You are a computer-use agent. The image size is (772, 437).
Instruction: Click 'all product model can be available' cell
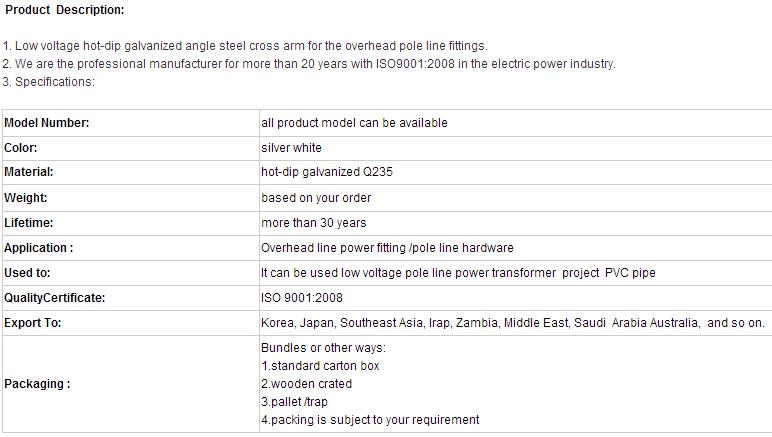[x=516, y=123]
